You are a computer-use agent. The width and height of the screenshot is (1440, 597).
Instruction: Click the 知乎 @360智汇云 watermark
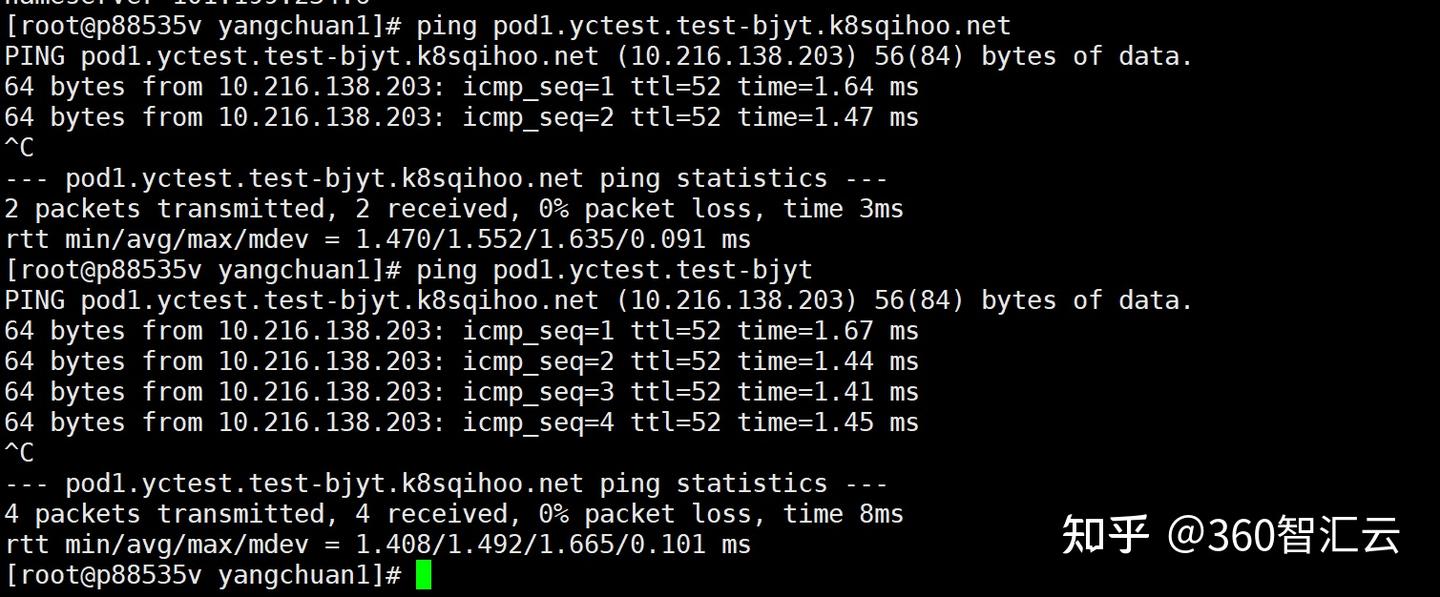(x=1230, y=535)
